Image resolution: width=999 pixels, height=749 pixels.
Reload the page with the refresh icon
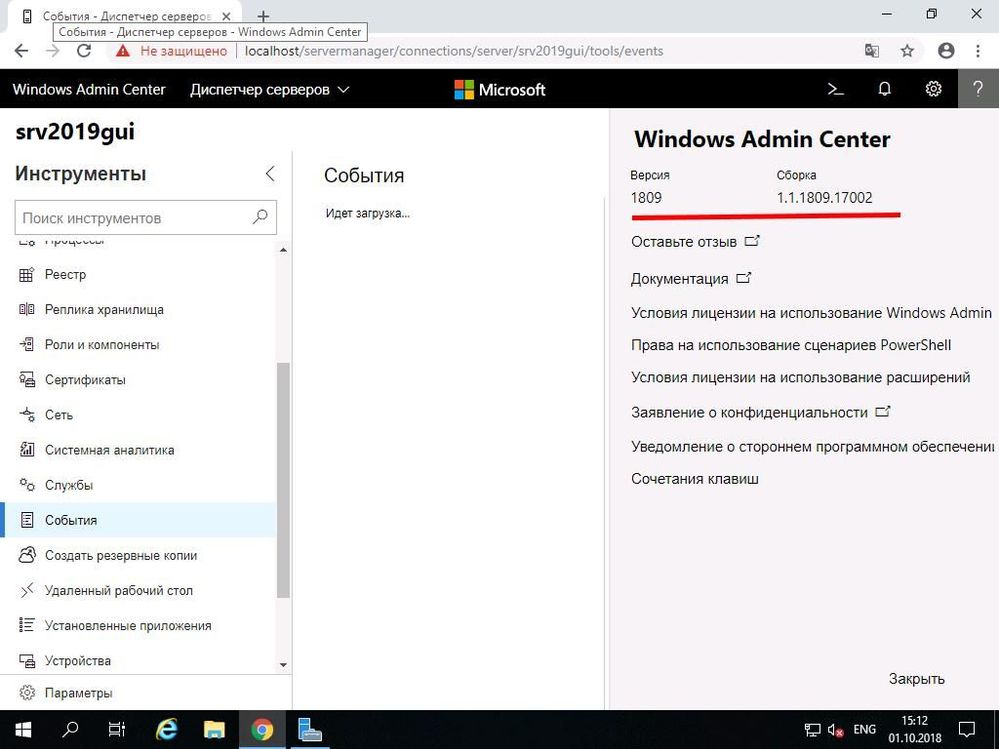[x=84, y=51]
